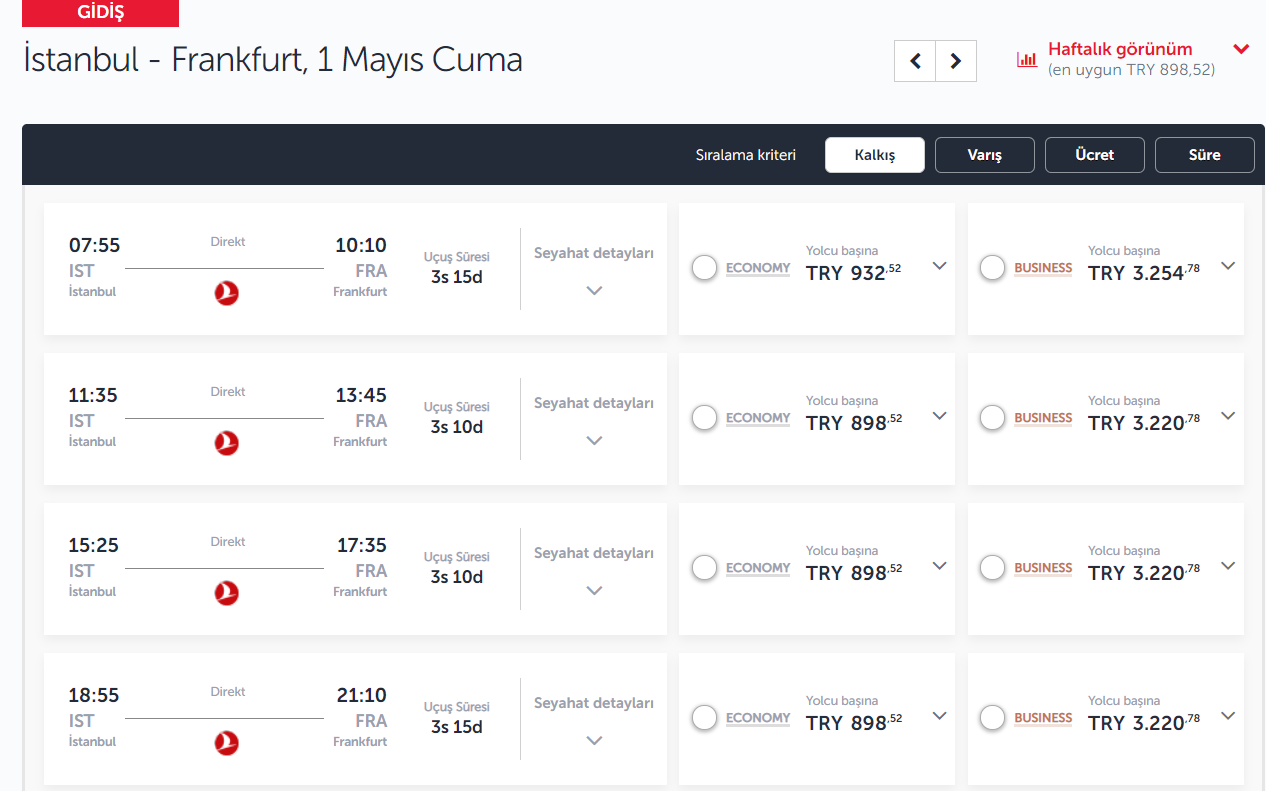The width and height of the screenshot is (1266, 791).
Task: Click Turkish Airlines logo on 15:25 flight
Action: (227, 593)
